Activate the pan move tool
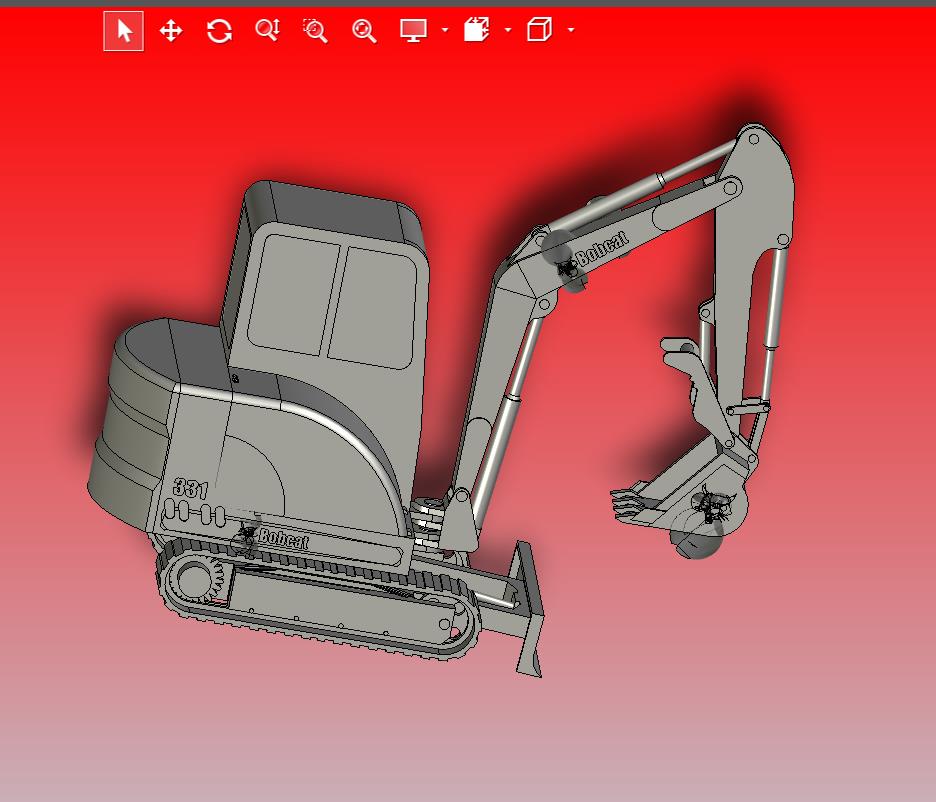The height and width of the screenshot is (802, 936). tap(171, 30)
